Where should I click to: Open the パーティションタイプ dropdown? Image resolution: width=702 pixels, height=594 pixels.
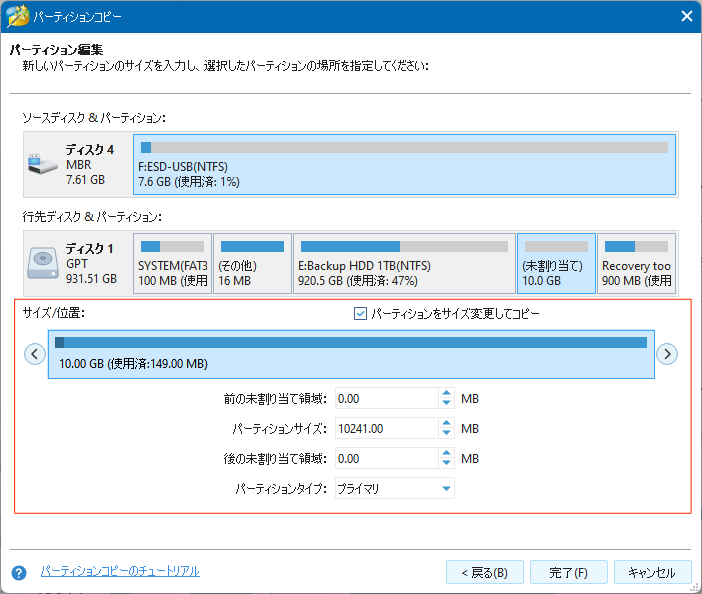[444, 489]
